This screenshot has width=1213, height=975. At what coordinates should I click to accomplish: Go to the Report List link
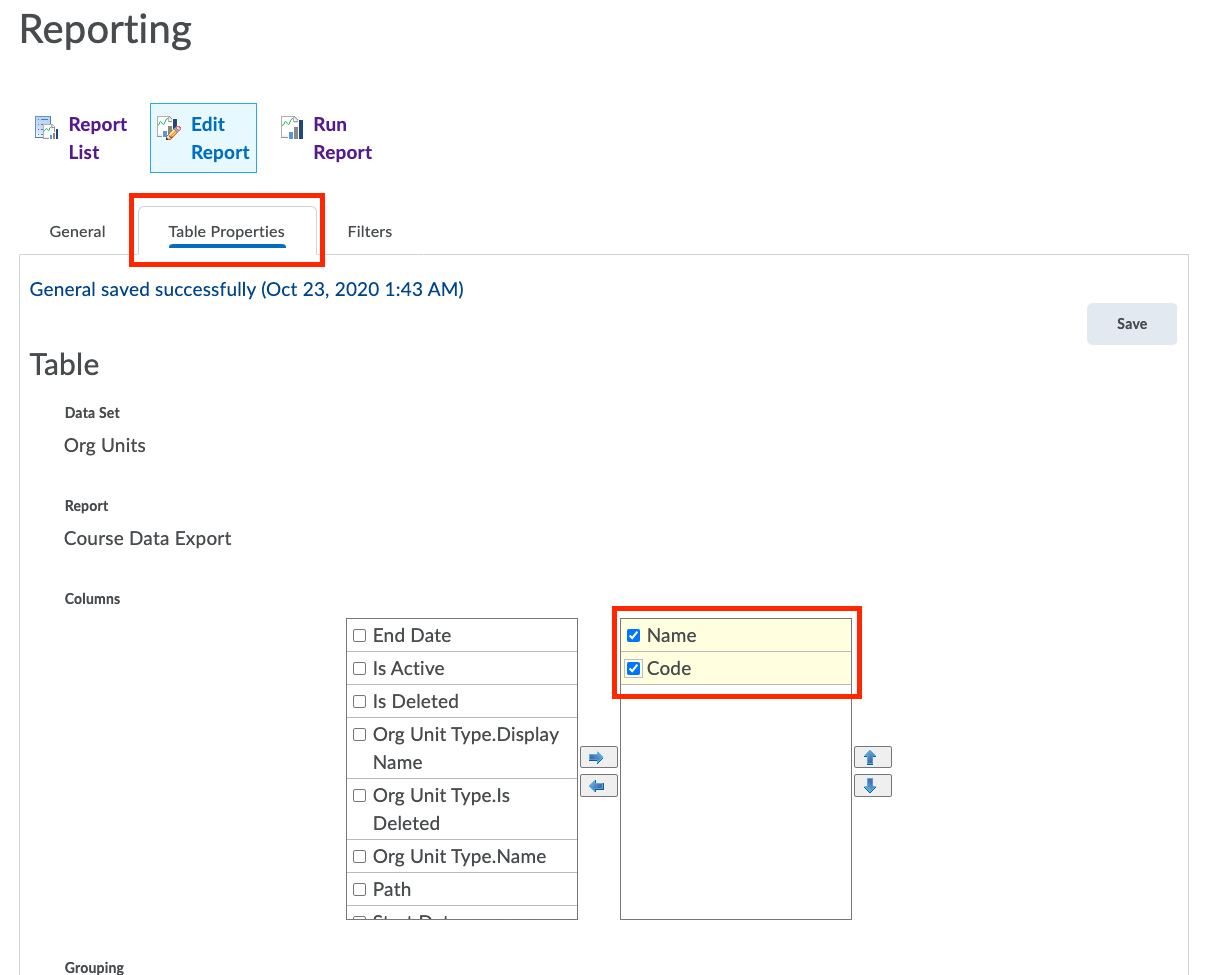(x=97, y=138)
